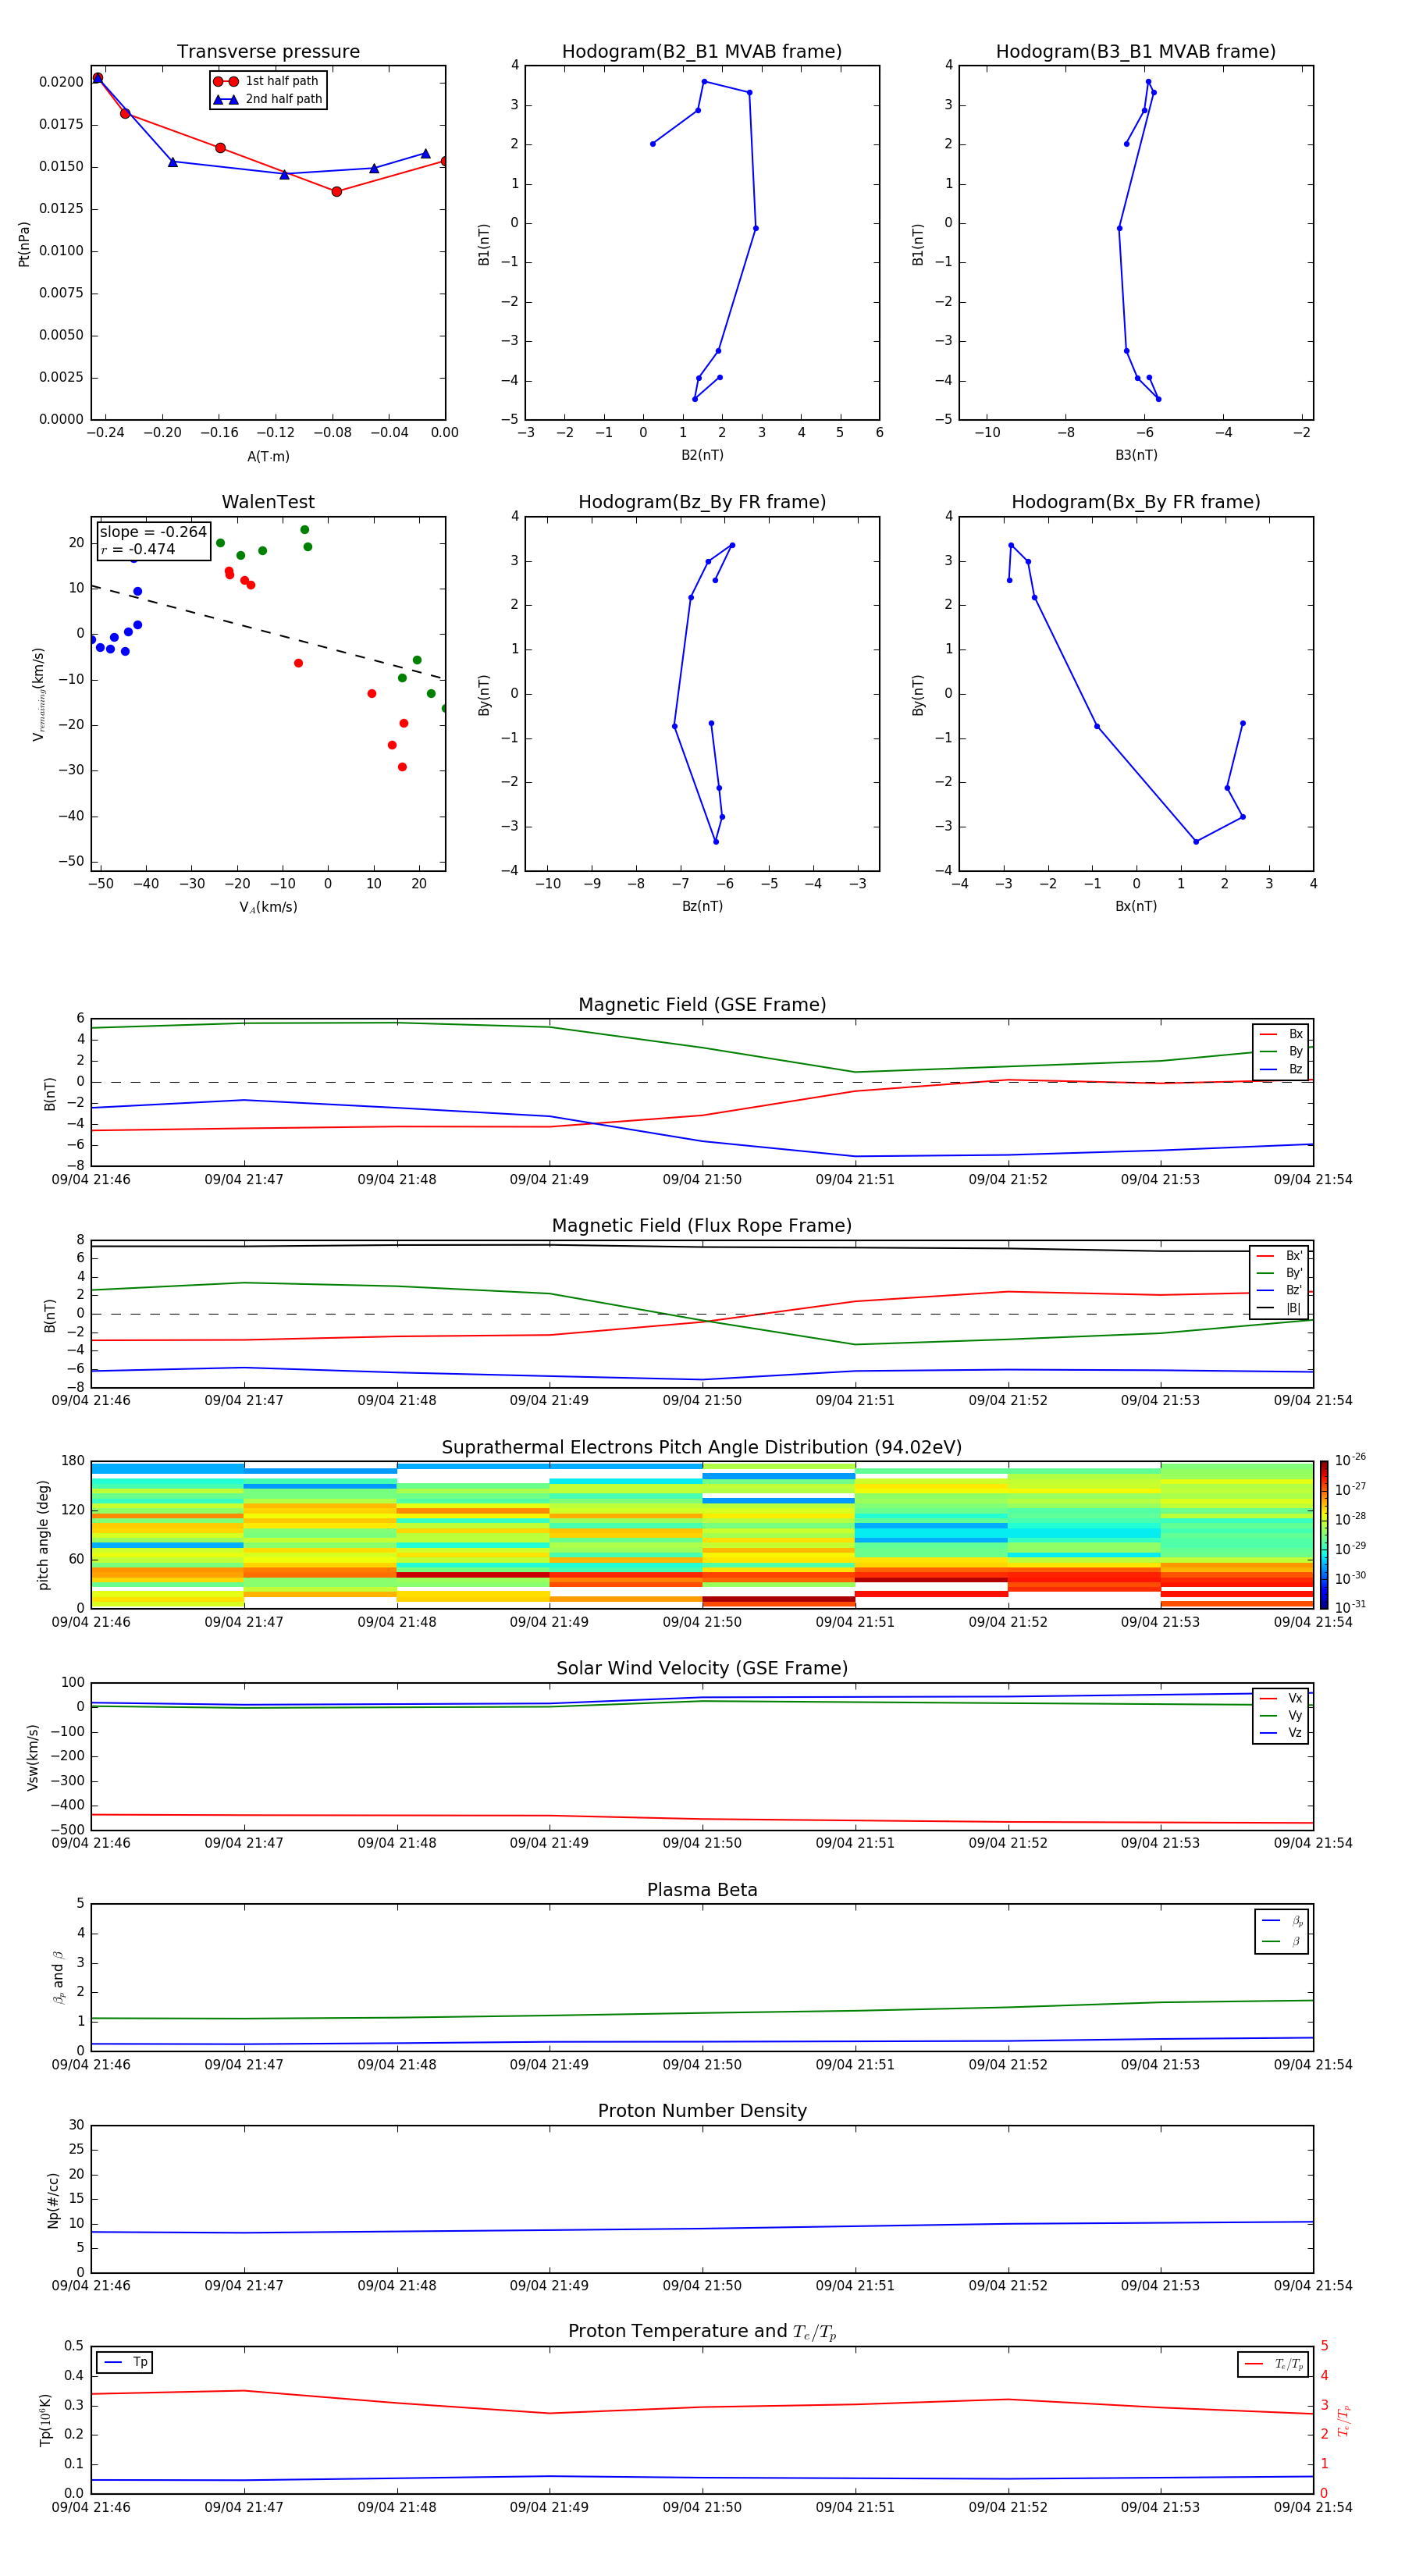The width and height of the screenshot is (1405, 2576).
Task: Select the Vz entry in velocity legend
Action: [1281, 1733]
